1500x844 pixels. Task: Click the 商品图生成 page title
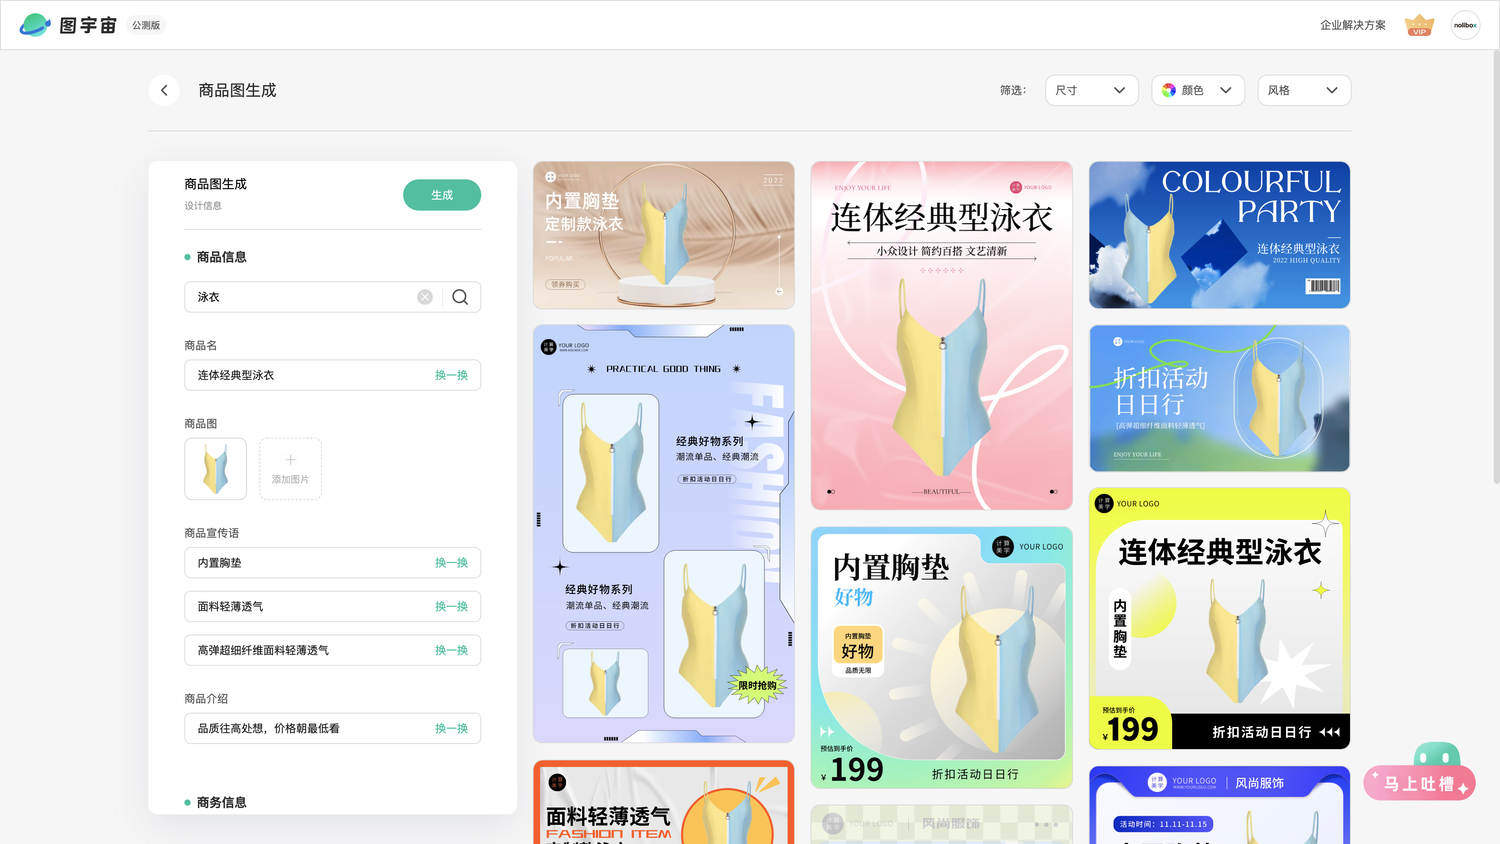point(237,90)
